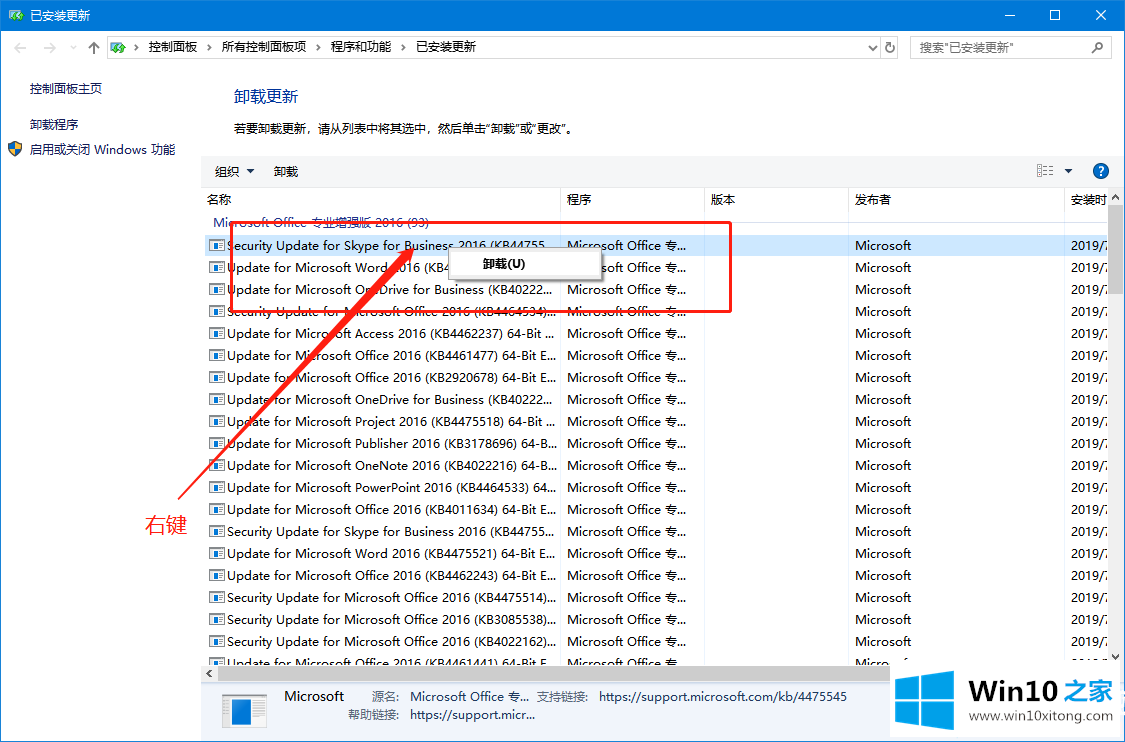Navigate to 程序和功能 breadcrumb
Viewport: 1125px width, 742px height.
tap(360, 47)
